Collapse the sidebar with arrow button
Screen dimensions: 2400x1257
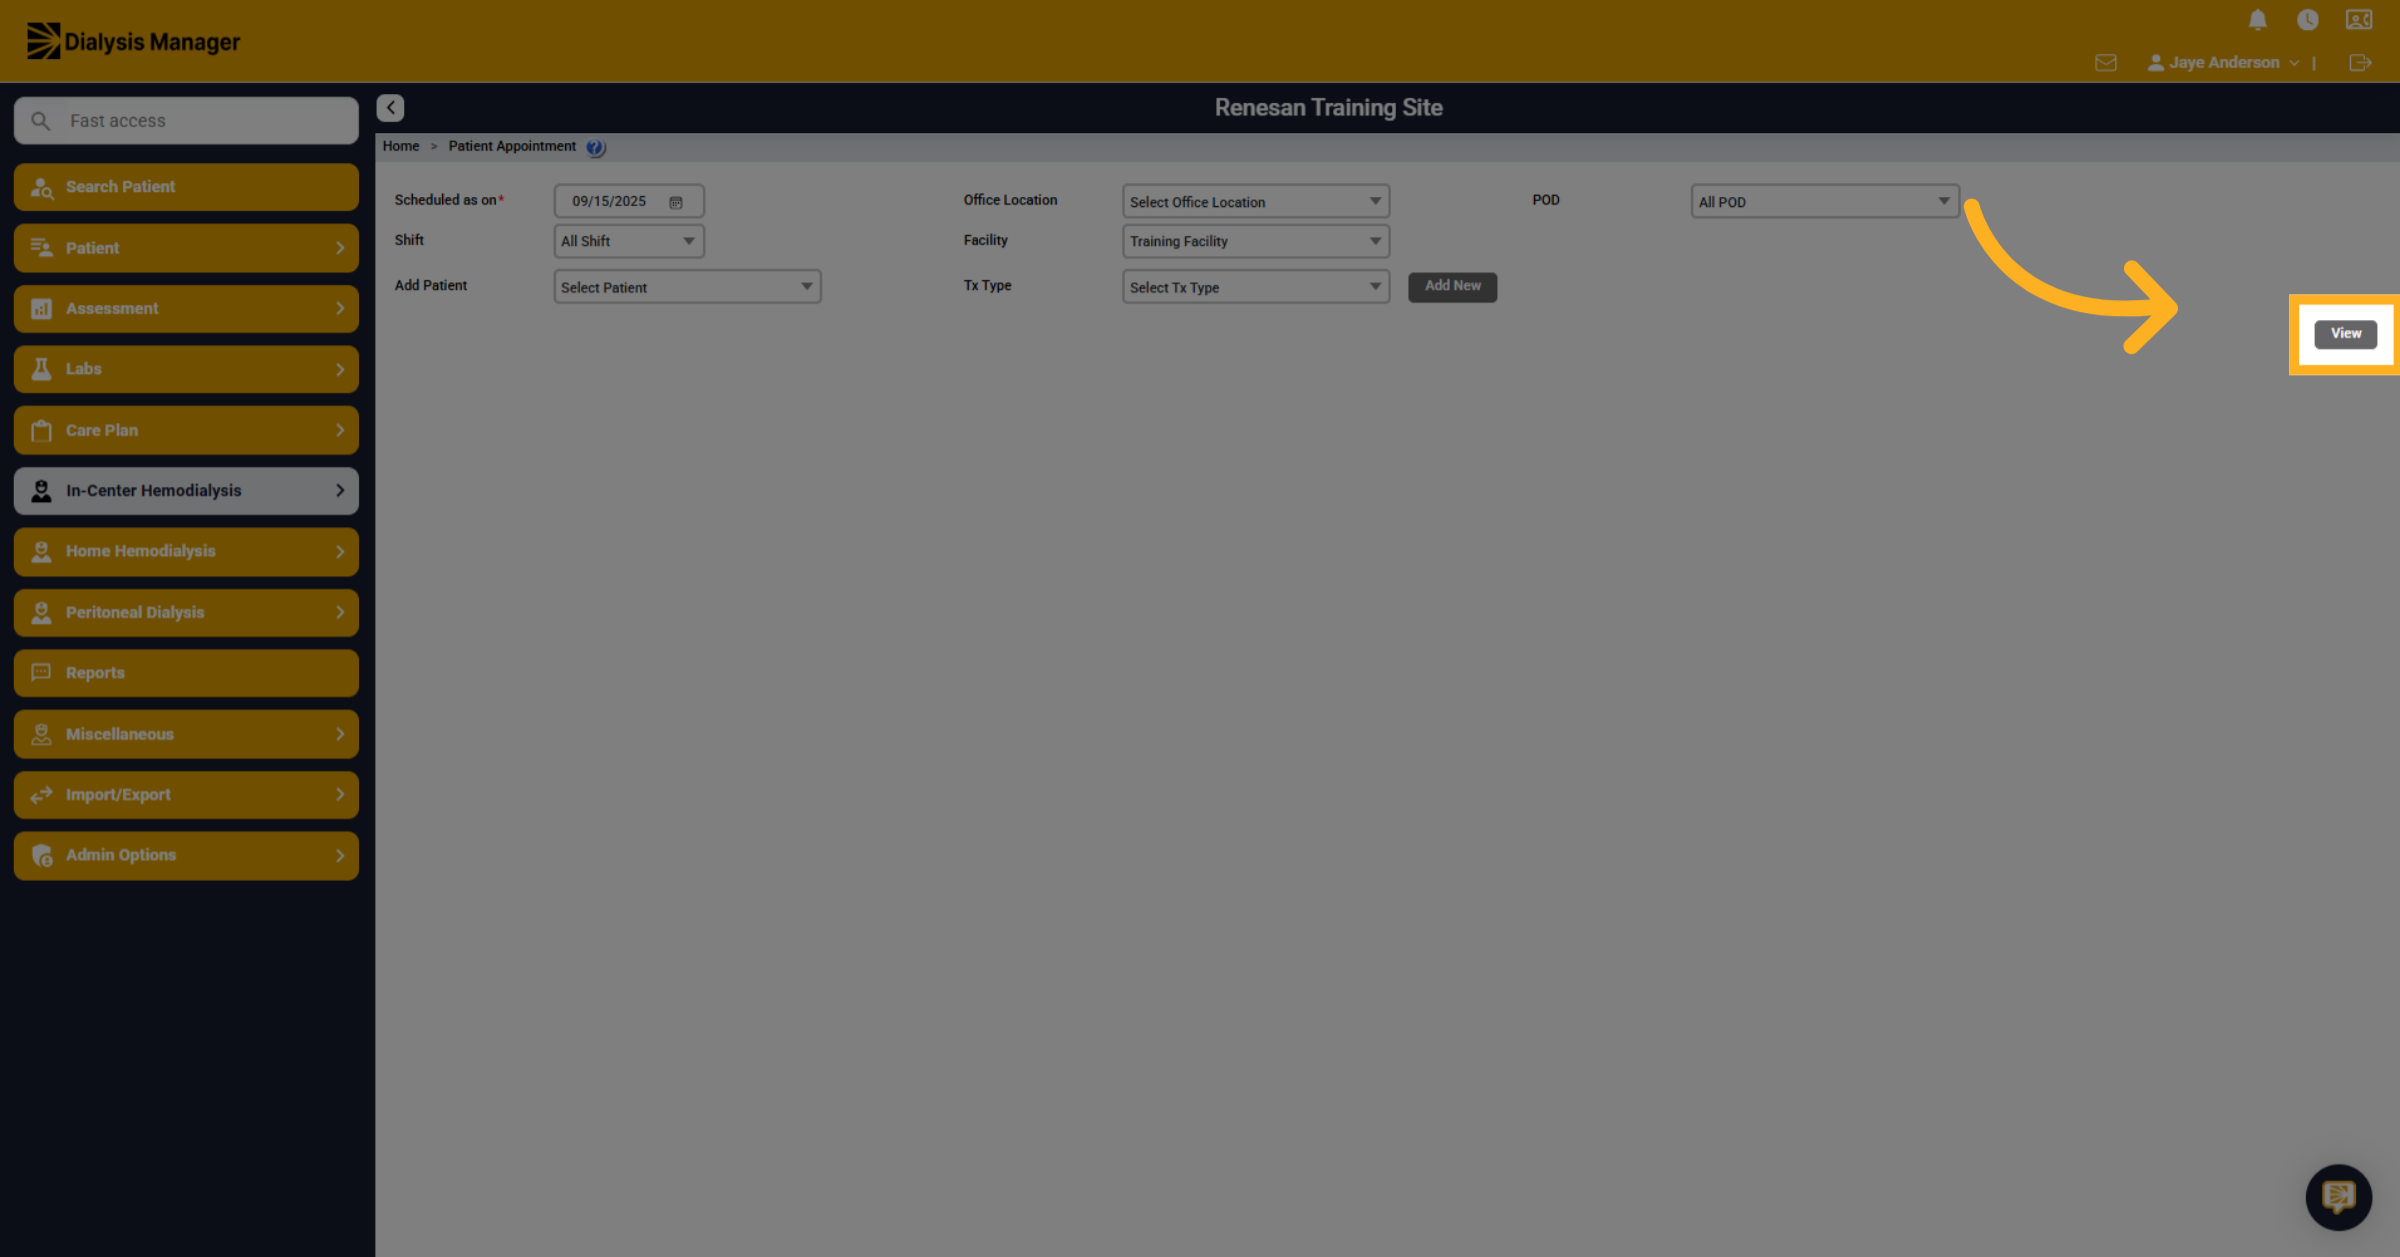[390, 107]
